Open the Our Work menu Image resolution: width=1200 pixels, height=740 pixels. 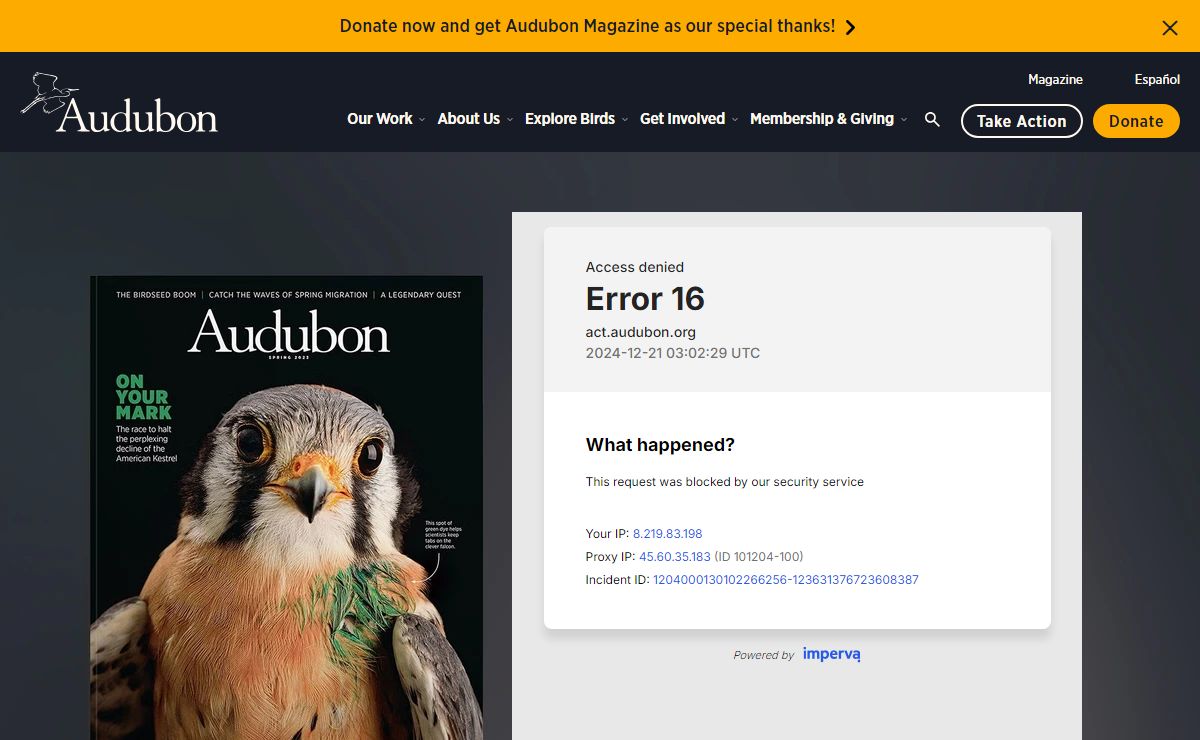pos(380,119)
